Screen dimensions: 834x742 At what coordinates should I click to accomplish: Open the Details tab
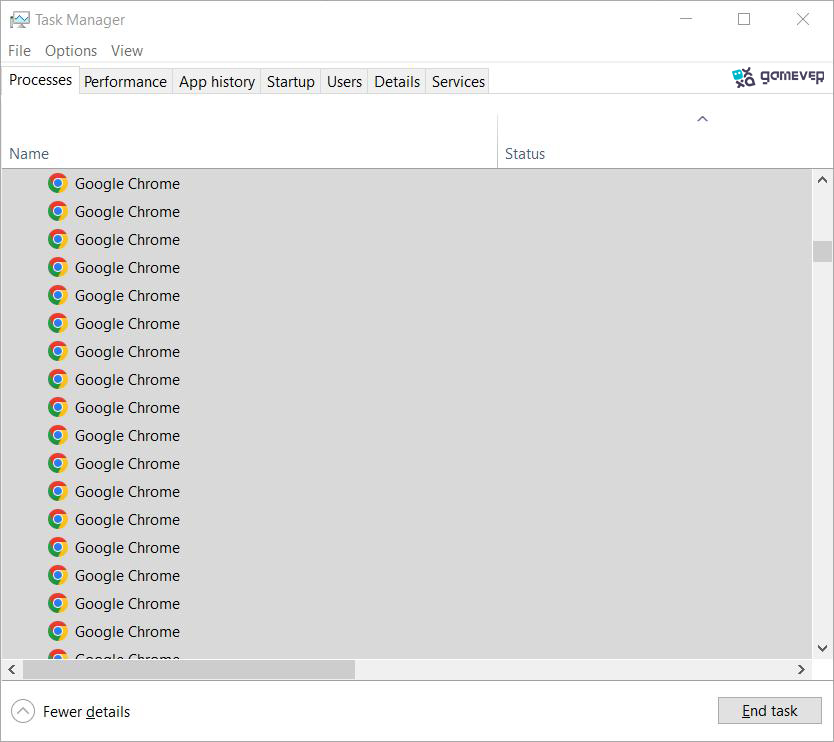(397, 81)
